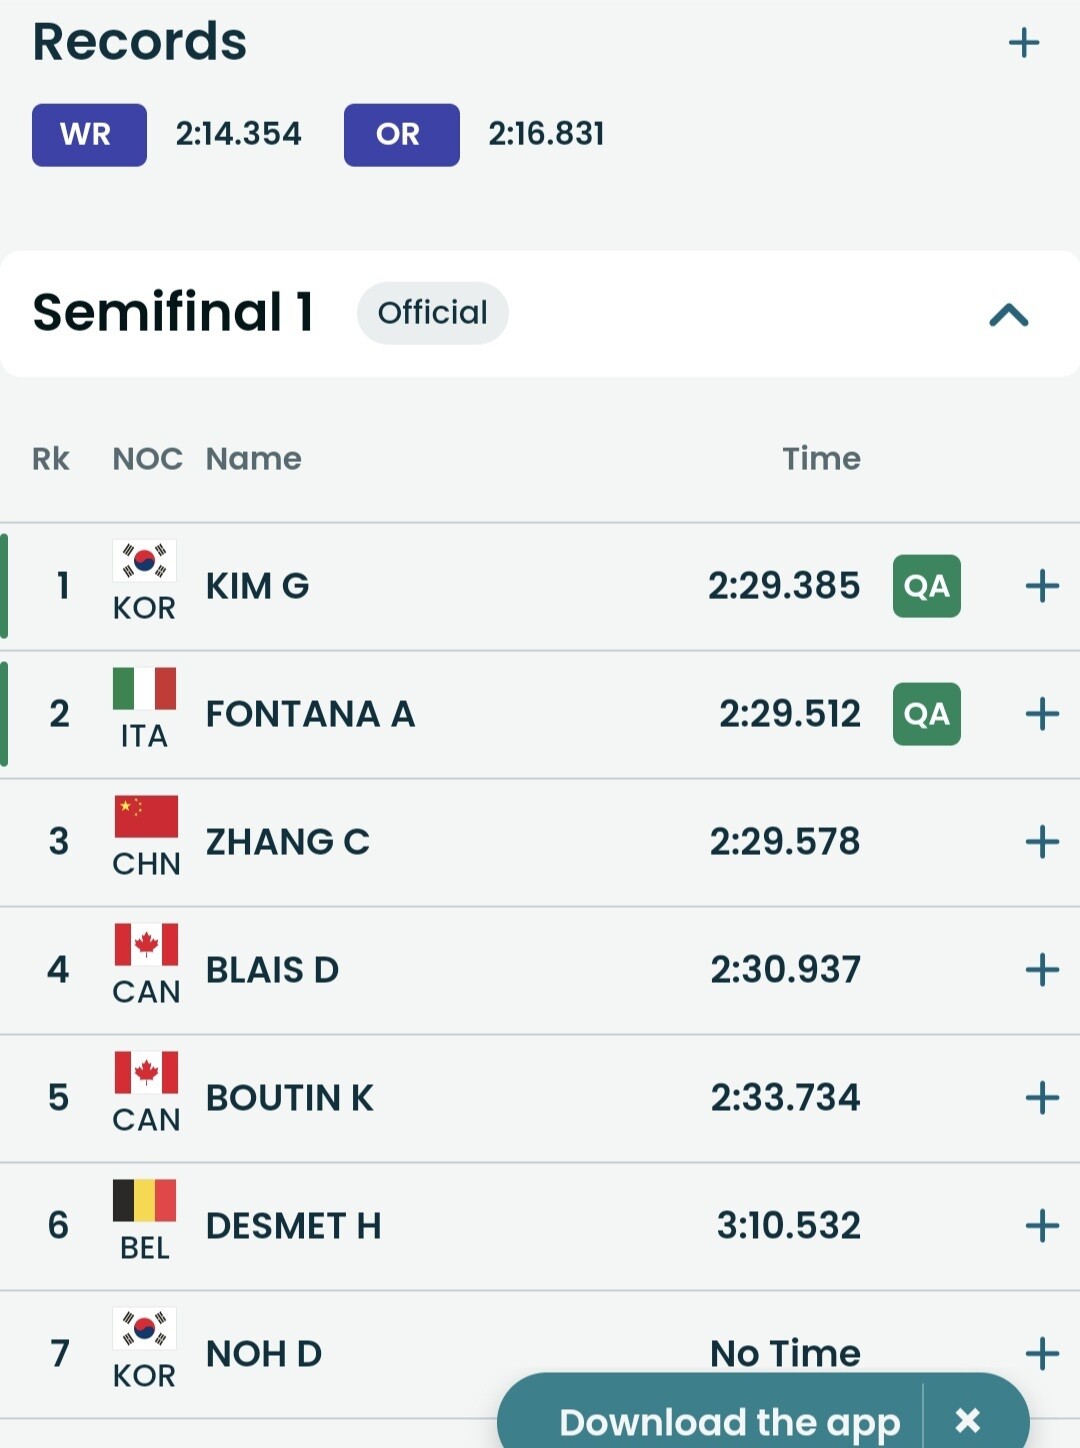Tap the Italy flag icon
This screenshot has height=1448, width=1080.
[x=145, y=689]
